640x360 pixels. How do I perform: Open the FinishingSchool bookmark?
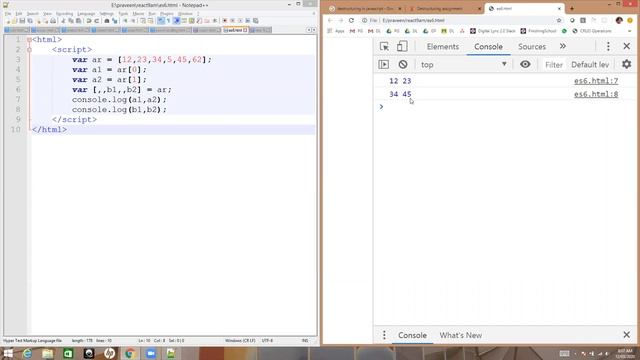(538, 31)
